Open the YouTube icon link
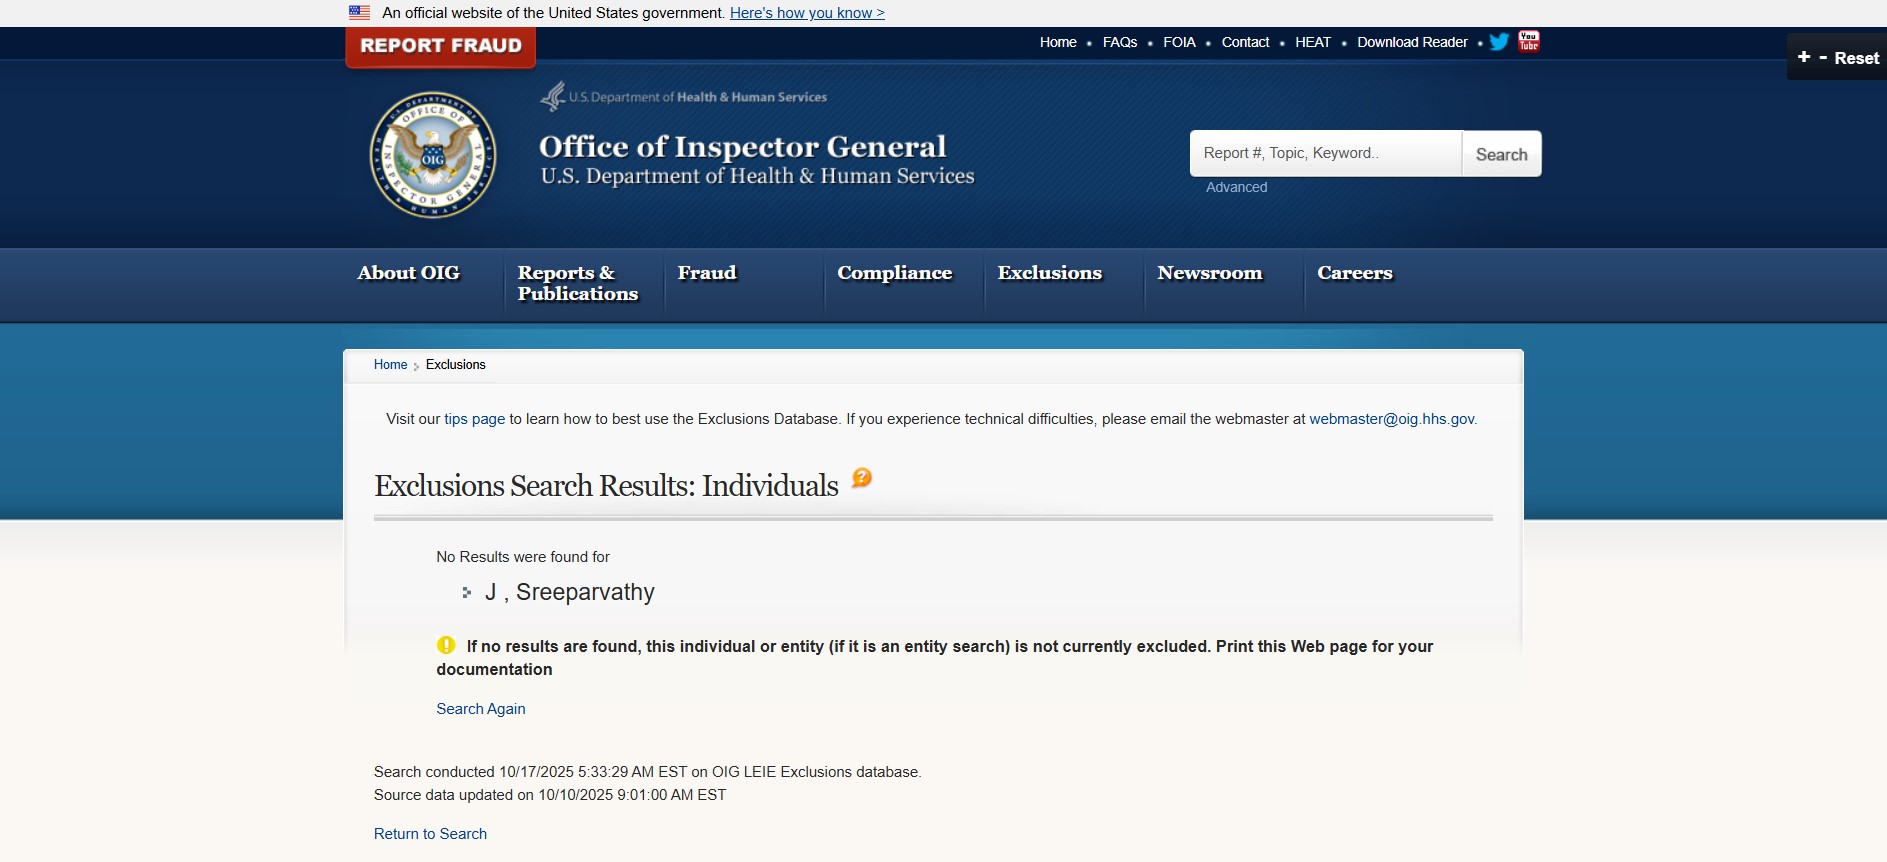This screenshot has height=862, width=1887. coord(1529,41)
